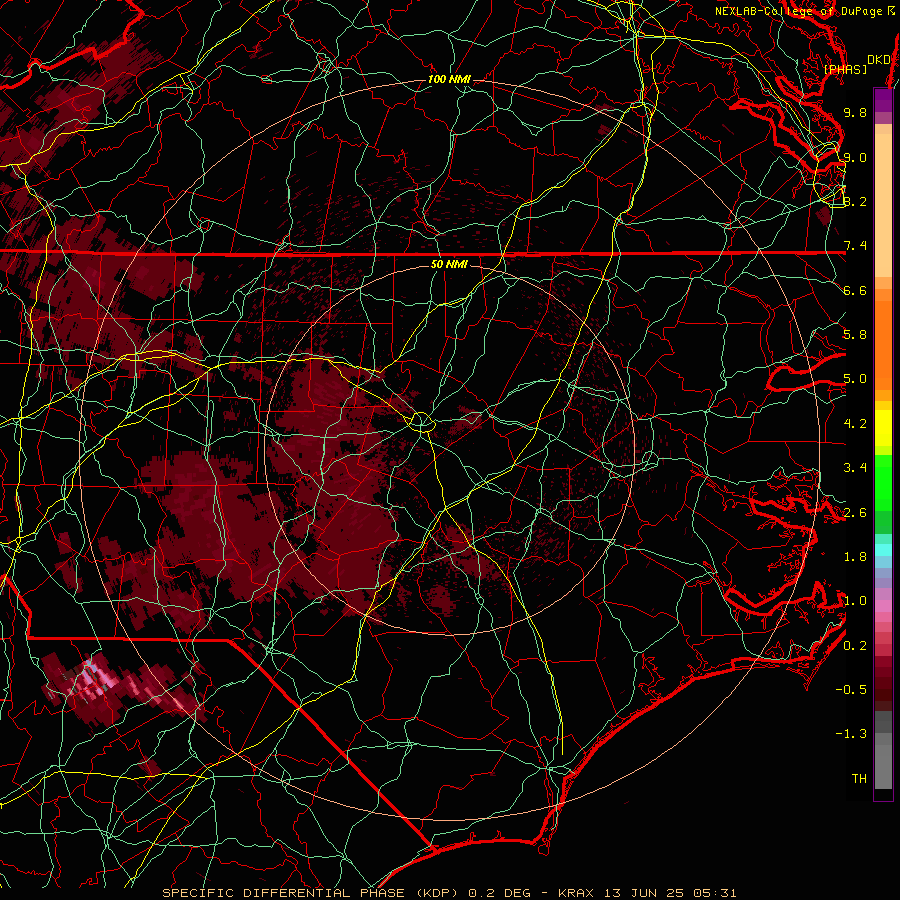
Task: Click the 5.8 value on the scale
Action: [x=855, y=335]
